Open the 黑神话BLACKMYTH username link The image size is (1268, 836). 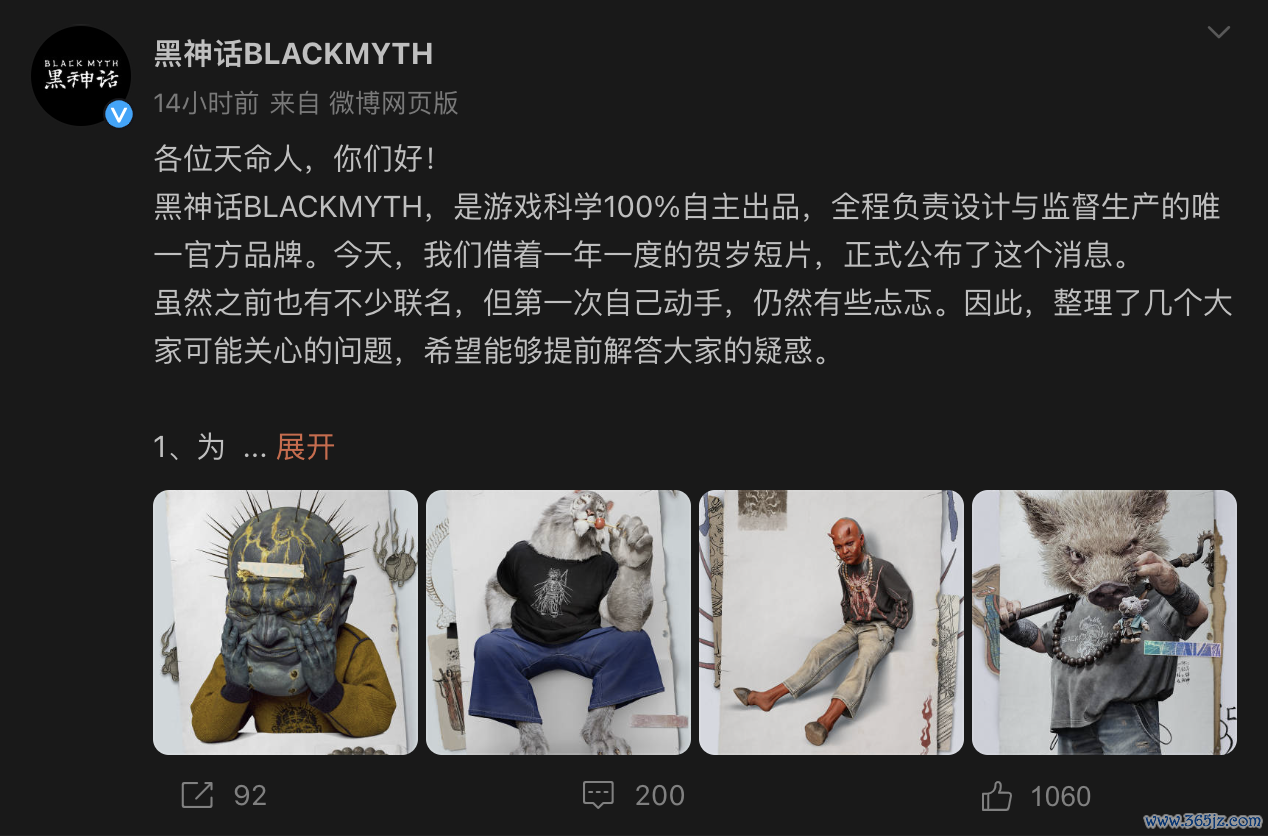tap(293, 53)
